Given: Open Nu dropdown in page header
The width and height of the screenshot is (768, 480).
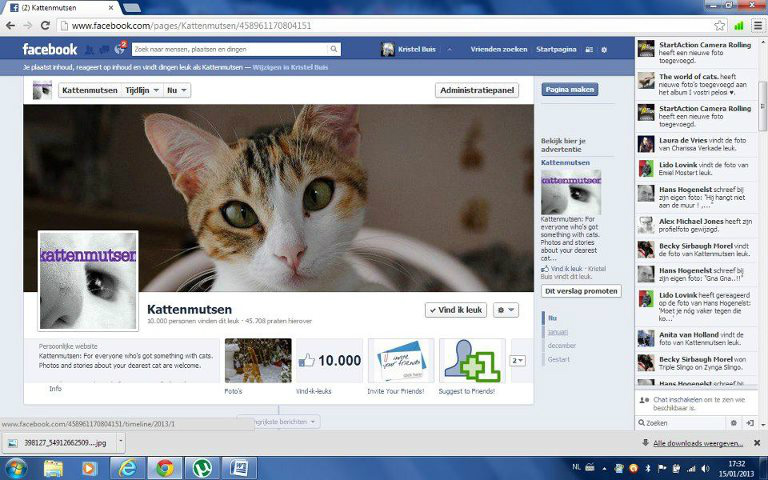Looking at the screenshot, I should [177, 90].
